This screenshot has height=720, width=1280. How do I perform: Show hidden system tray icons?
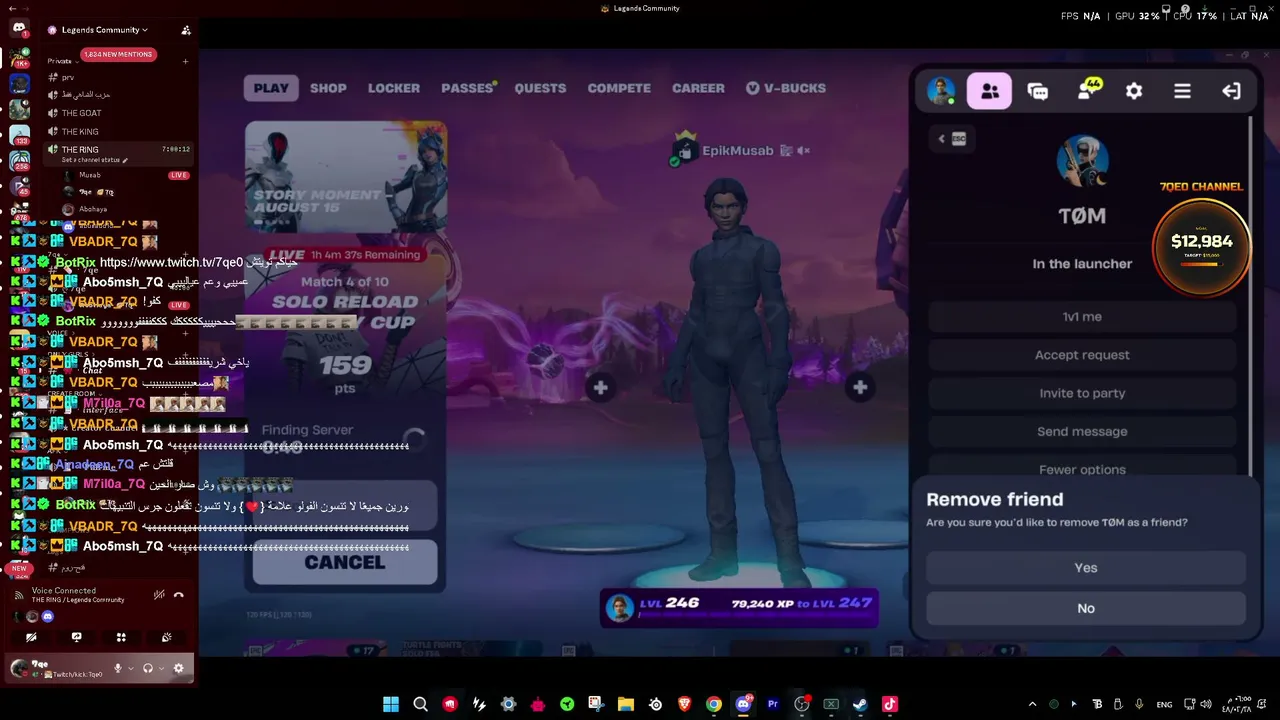(x=1032, y=704)
